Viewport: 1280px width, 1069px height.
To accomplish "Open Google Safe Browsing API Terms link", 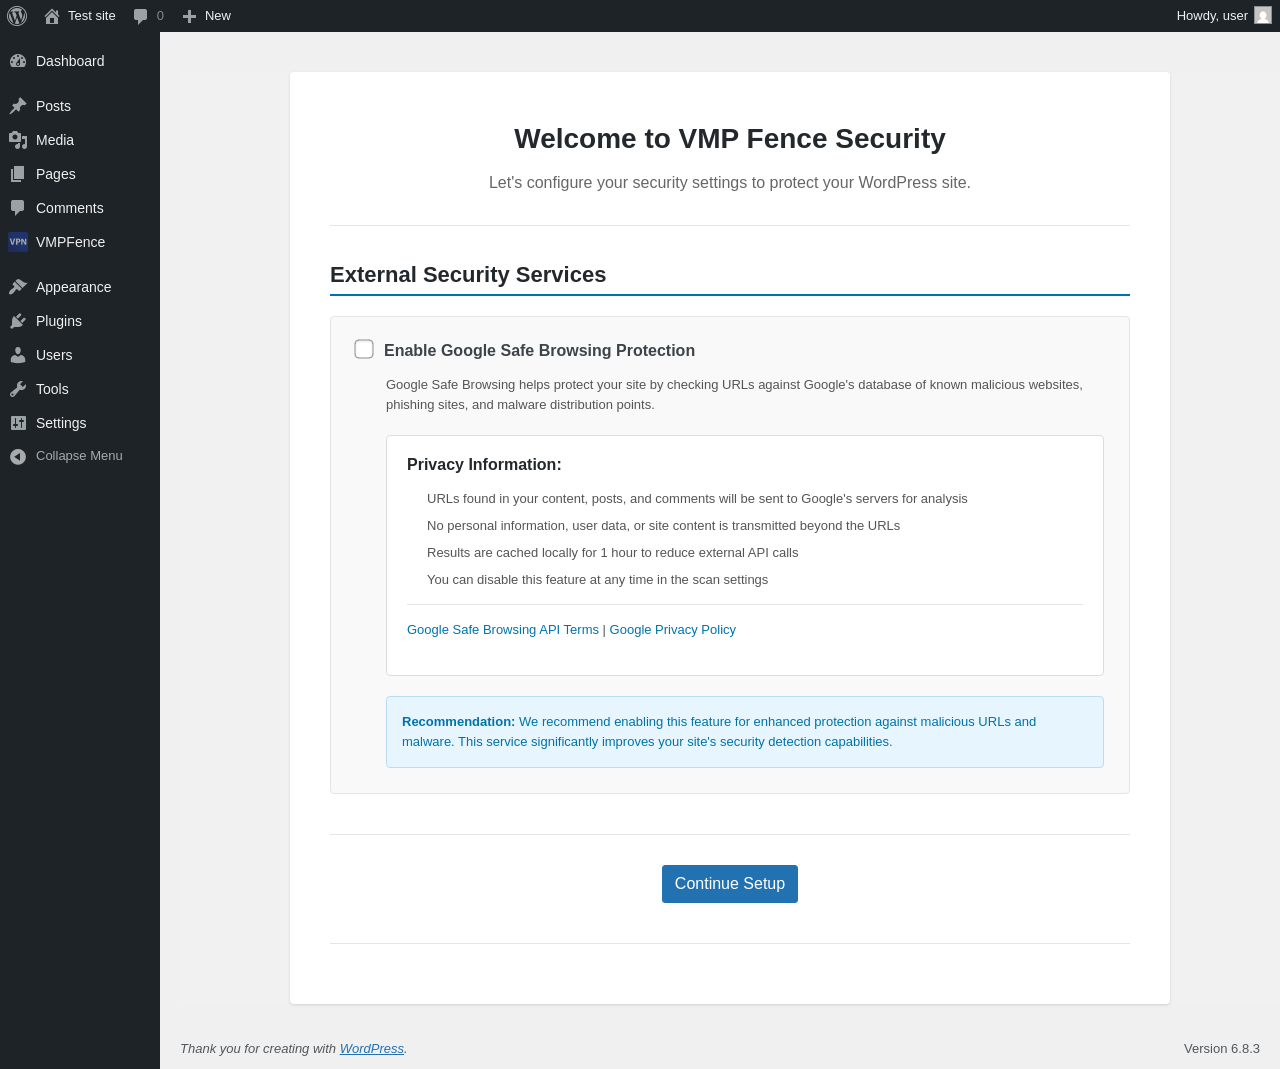I will click(x=503, y=630).
